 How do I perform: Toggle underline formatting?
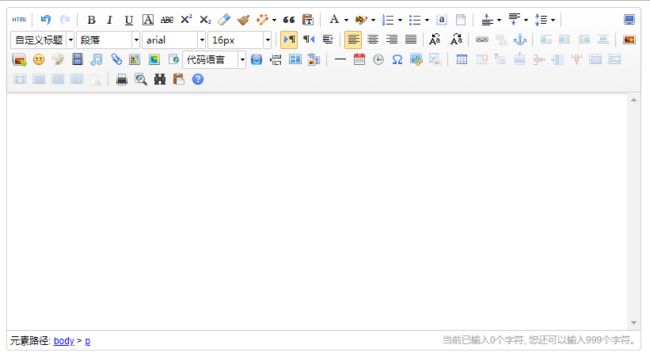pos(129,19)
